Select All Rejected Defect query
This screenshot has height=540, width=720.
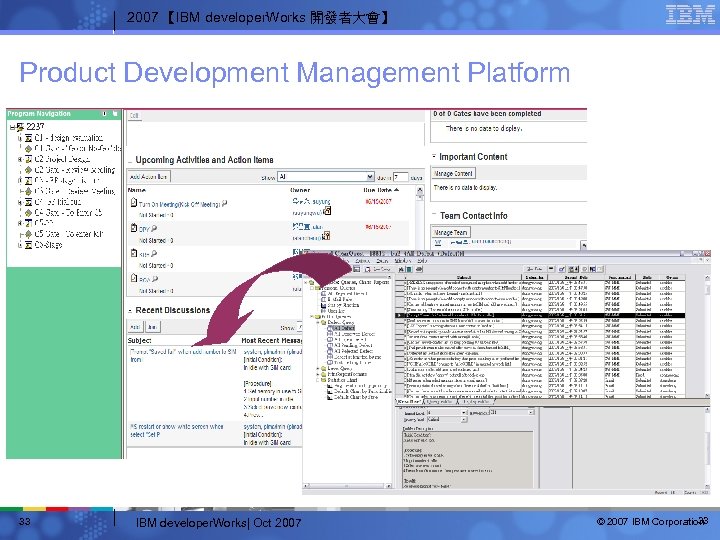tap(350, 351)
